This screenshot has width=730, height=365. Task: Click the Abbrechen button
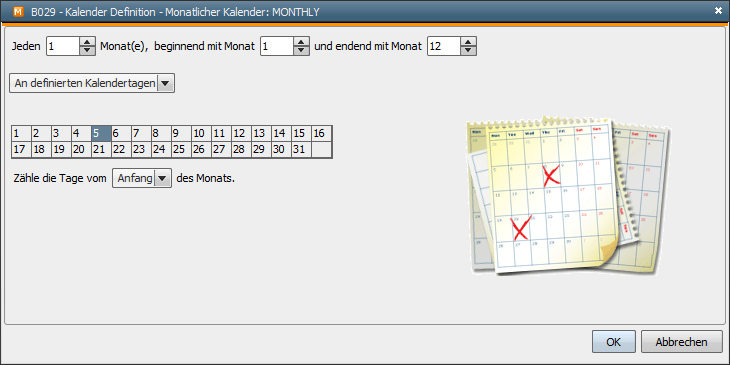682,342
